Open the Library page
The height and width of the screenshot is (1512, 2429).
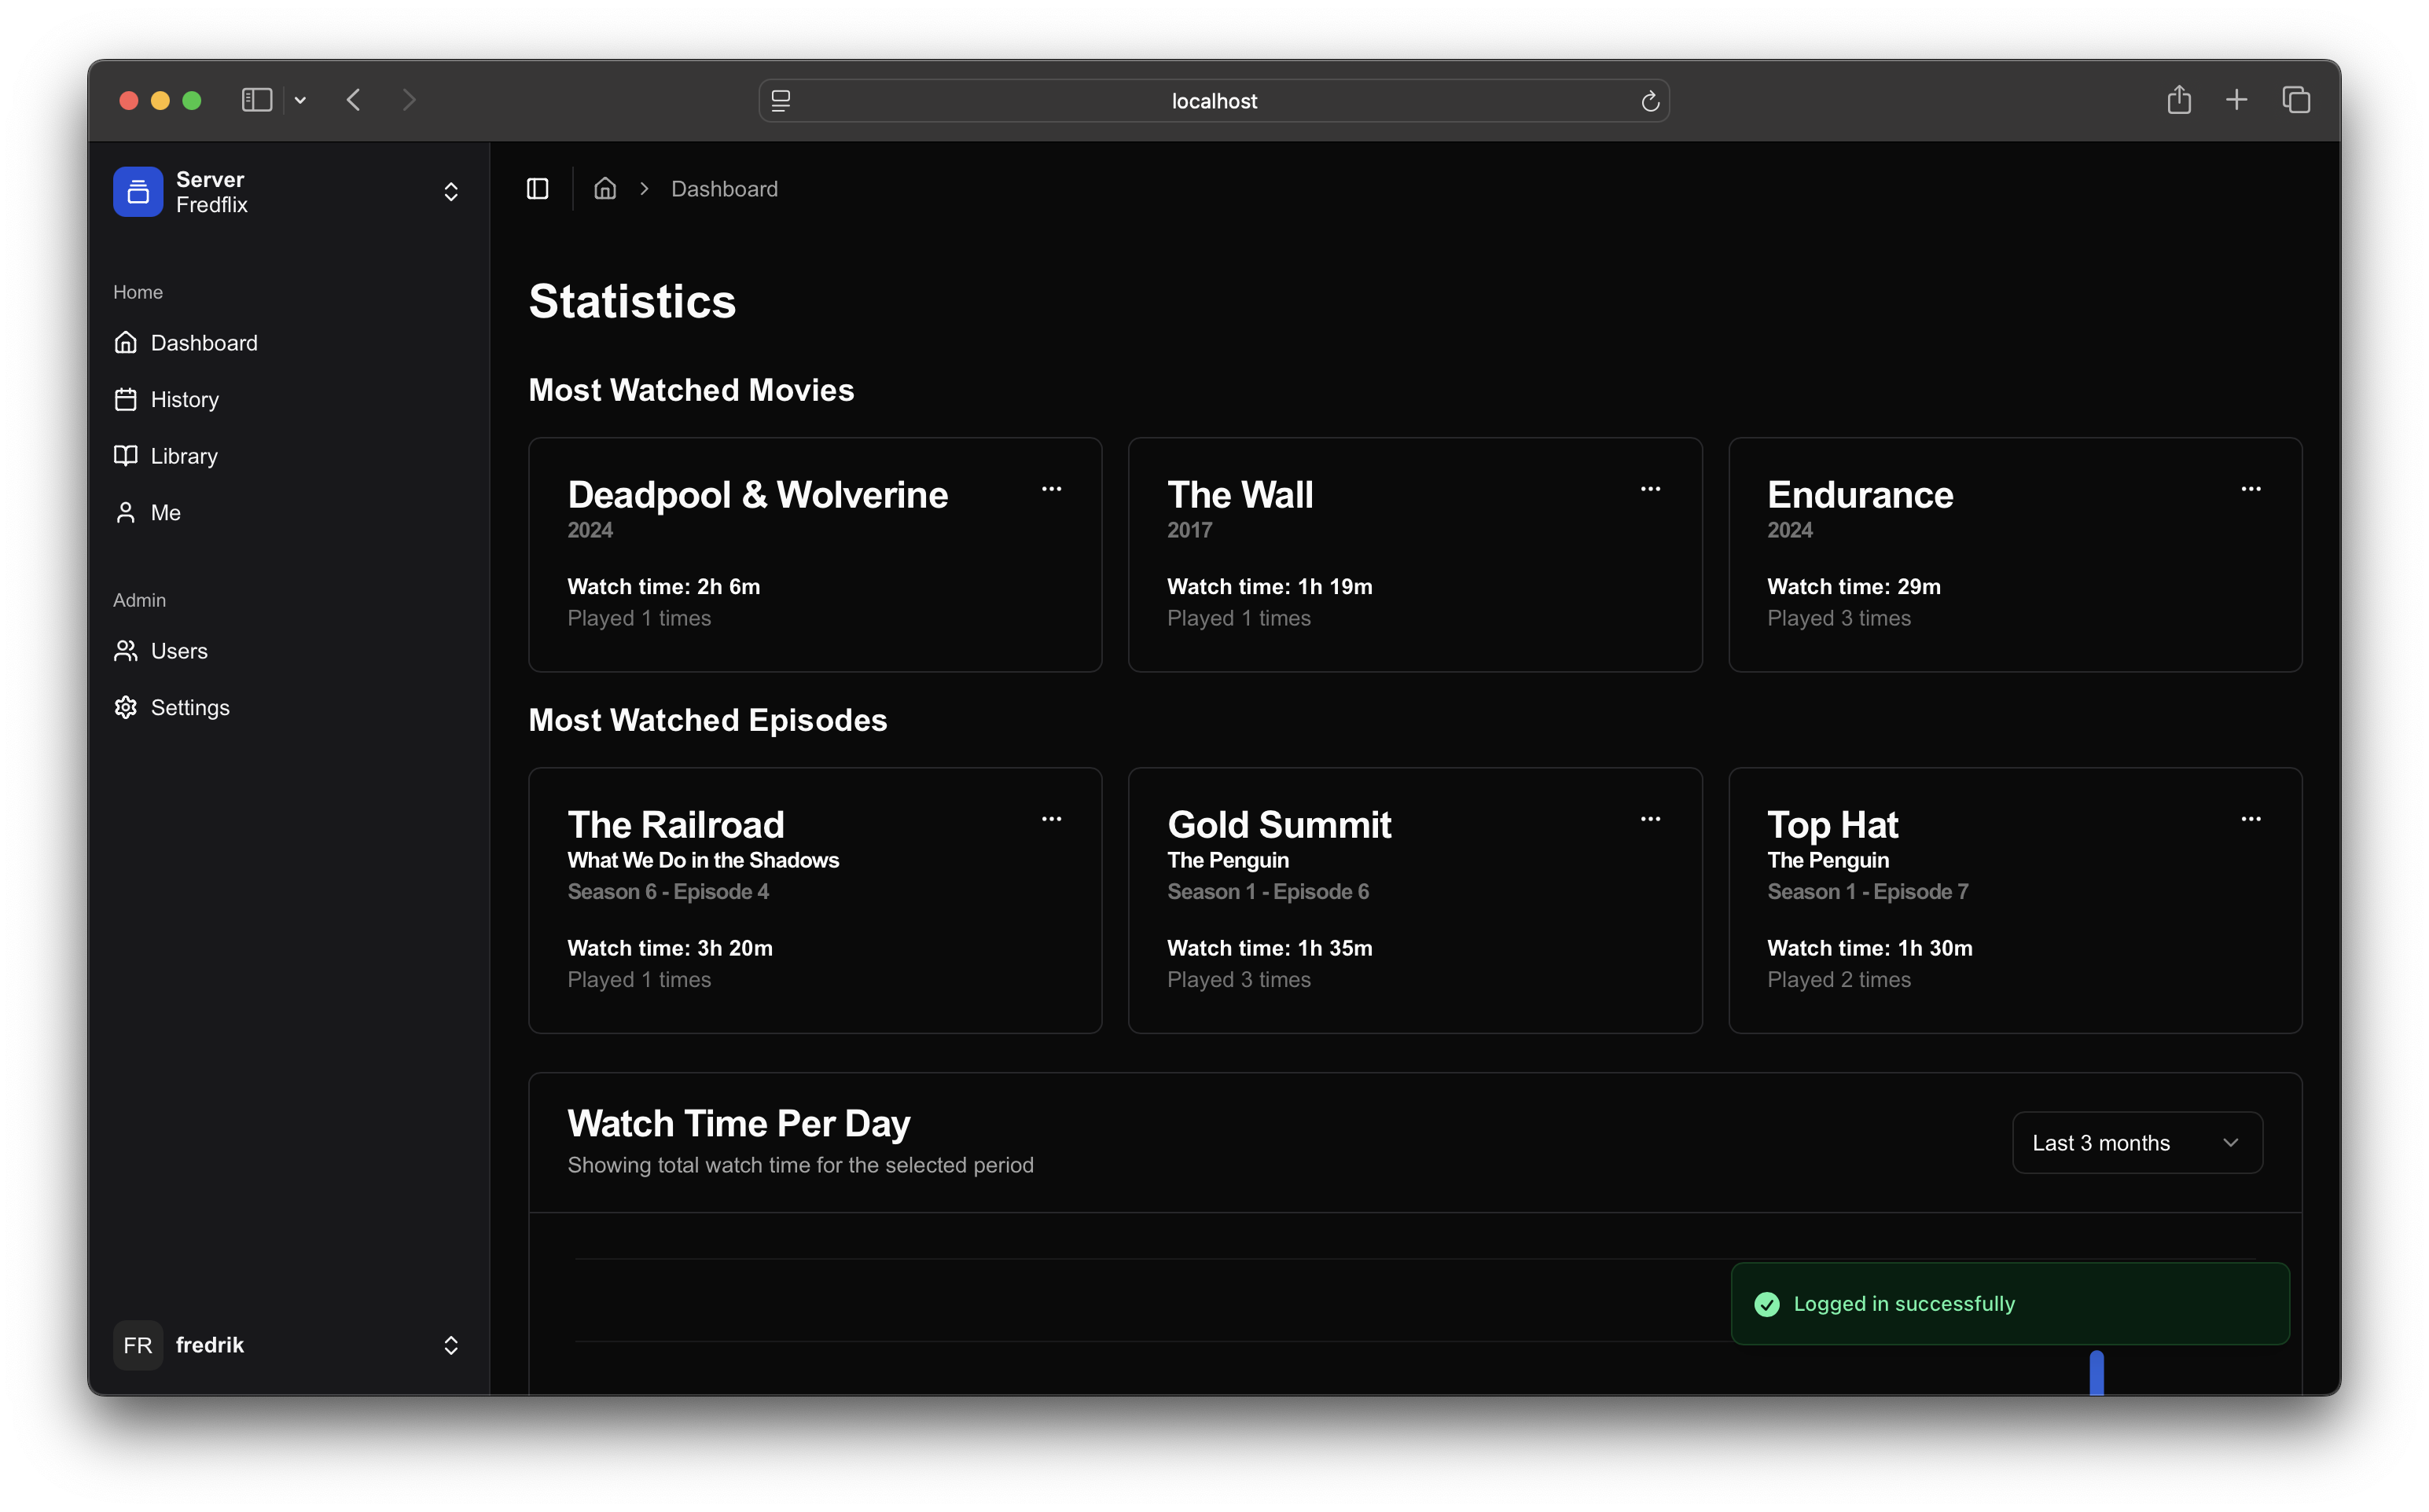tap(288, 456)
